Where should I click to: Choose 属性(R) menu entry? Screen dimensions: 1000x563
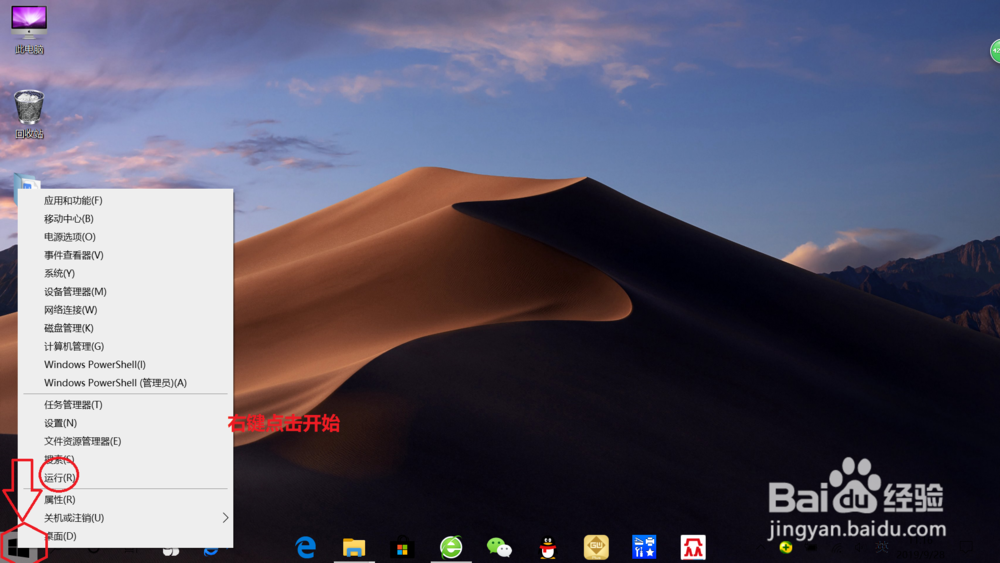click(126, 499)
